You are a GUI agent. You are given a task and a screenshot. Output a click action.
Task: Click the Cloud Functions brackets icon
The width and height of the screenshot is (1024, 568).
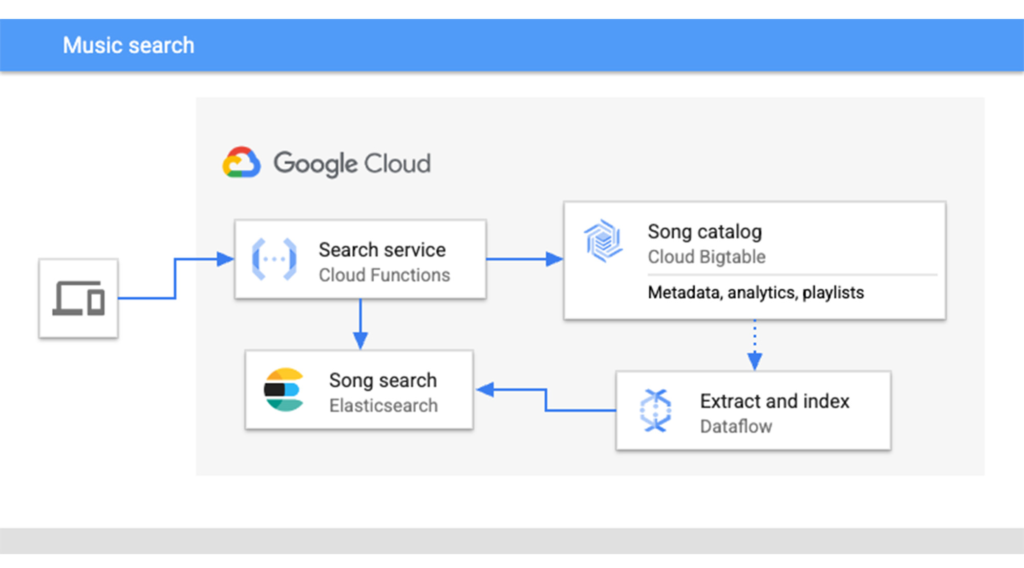[x=273, y=260]
